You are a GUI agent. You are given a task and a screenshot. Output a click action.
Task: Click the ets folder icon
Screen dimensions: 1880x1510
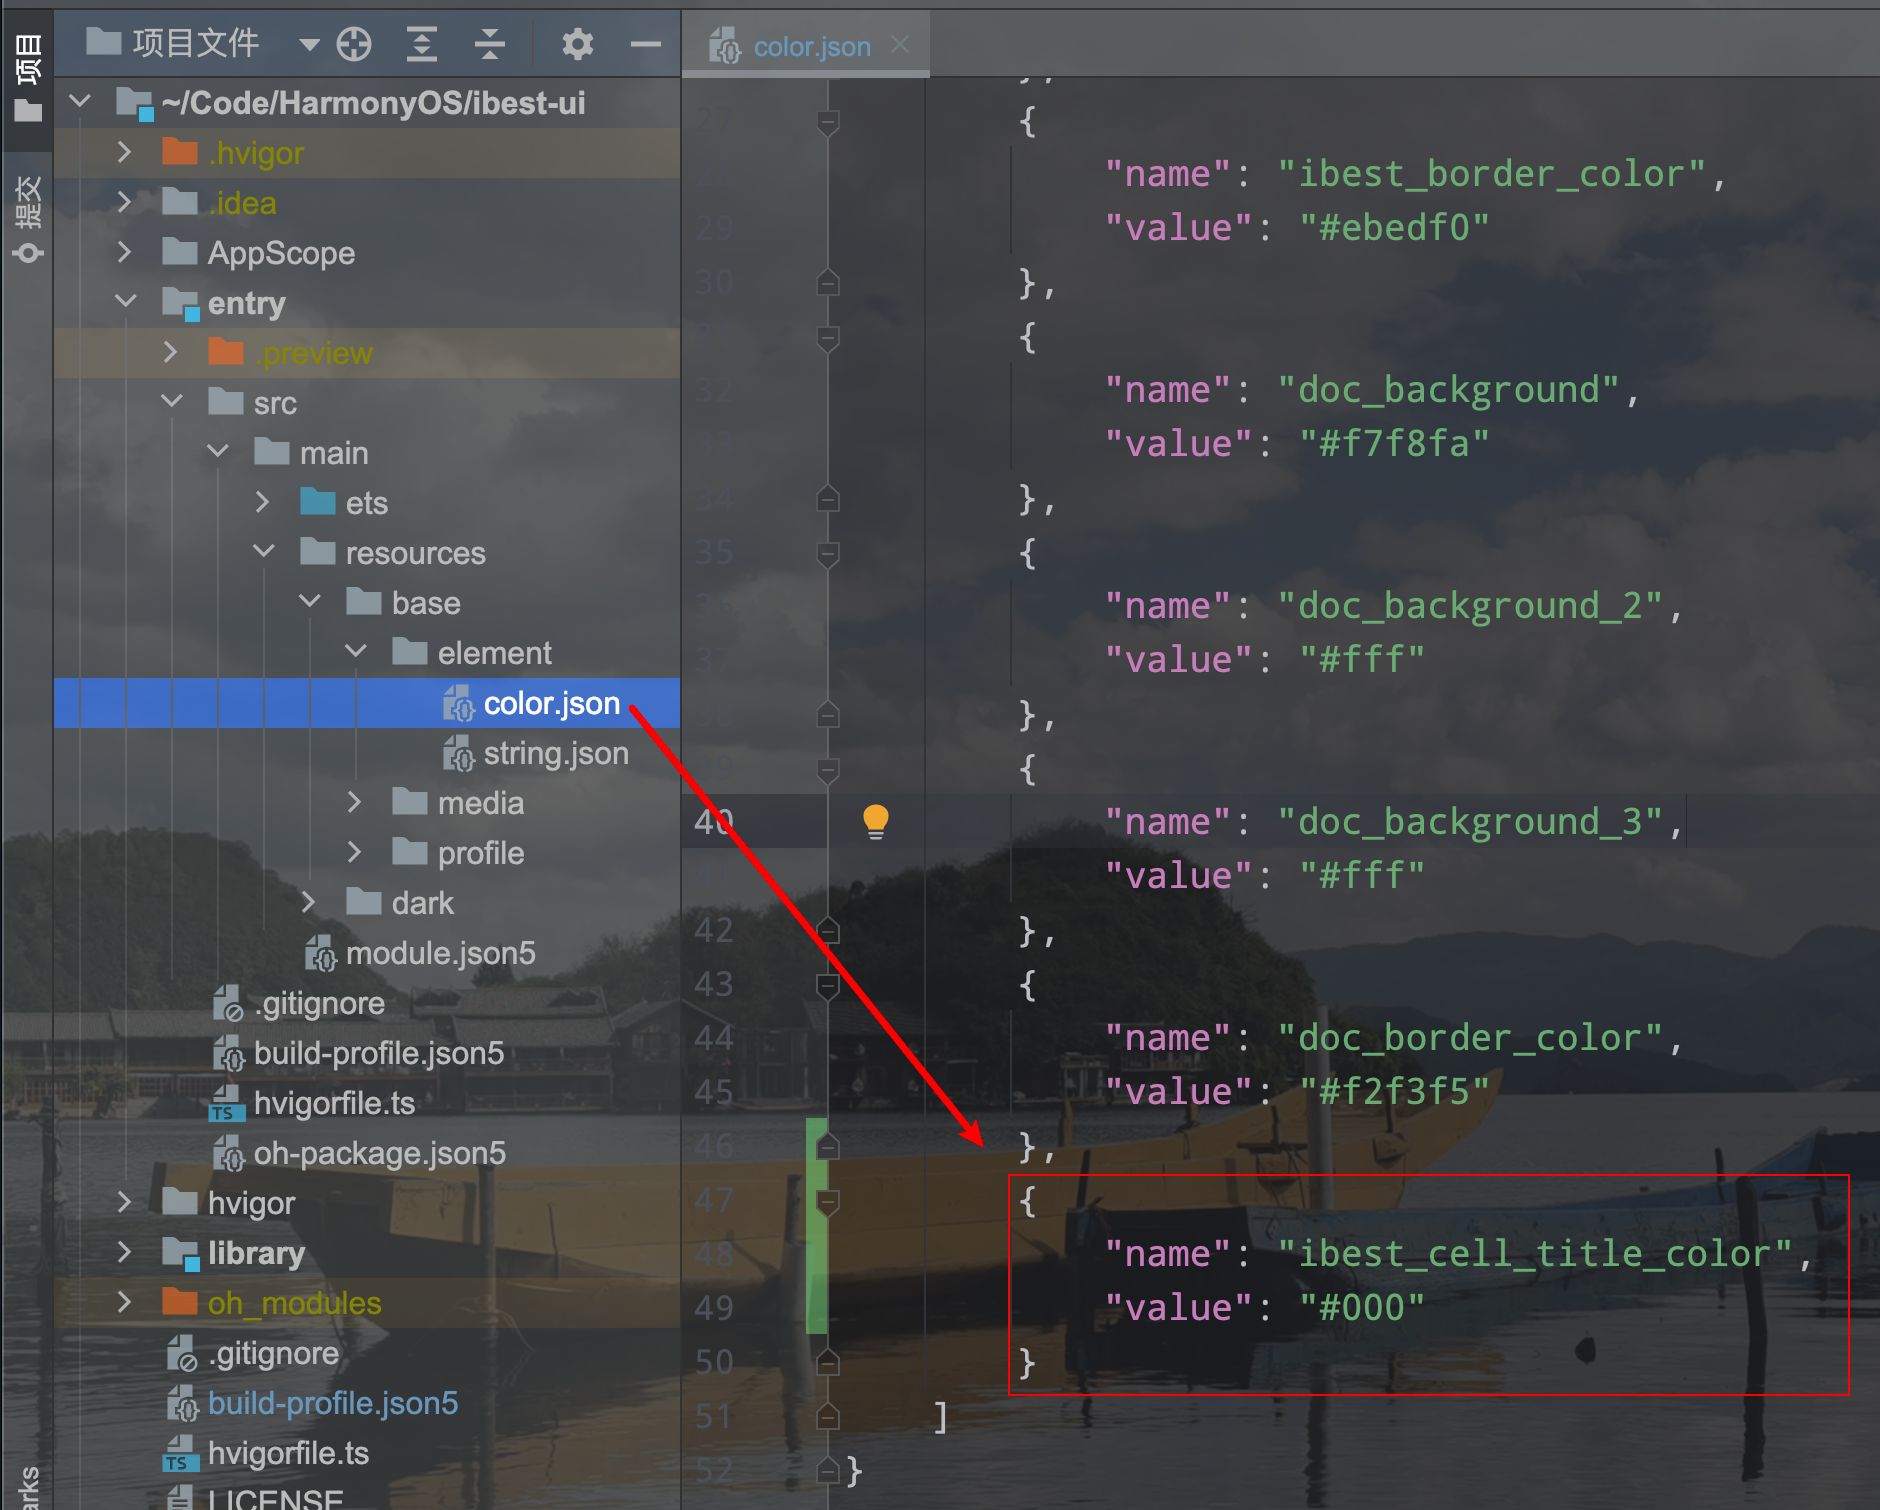tap(318, 501)
